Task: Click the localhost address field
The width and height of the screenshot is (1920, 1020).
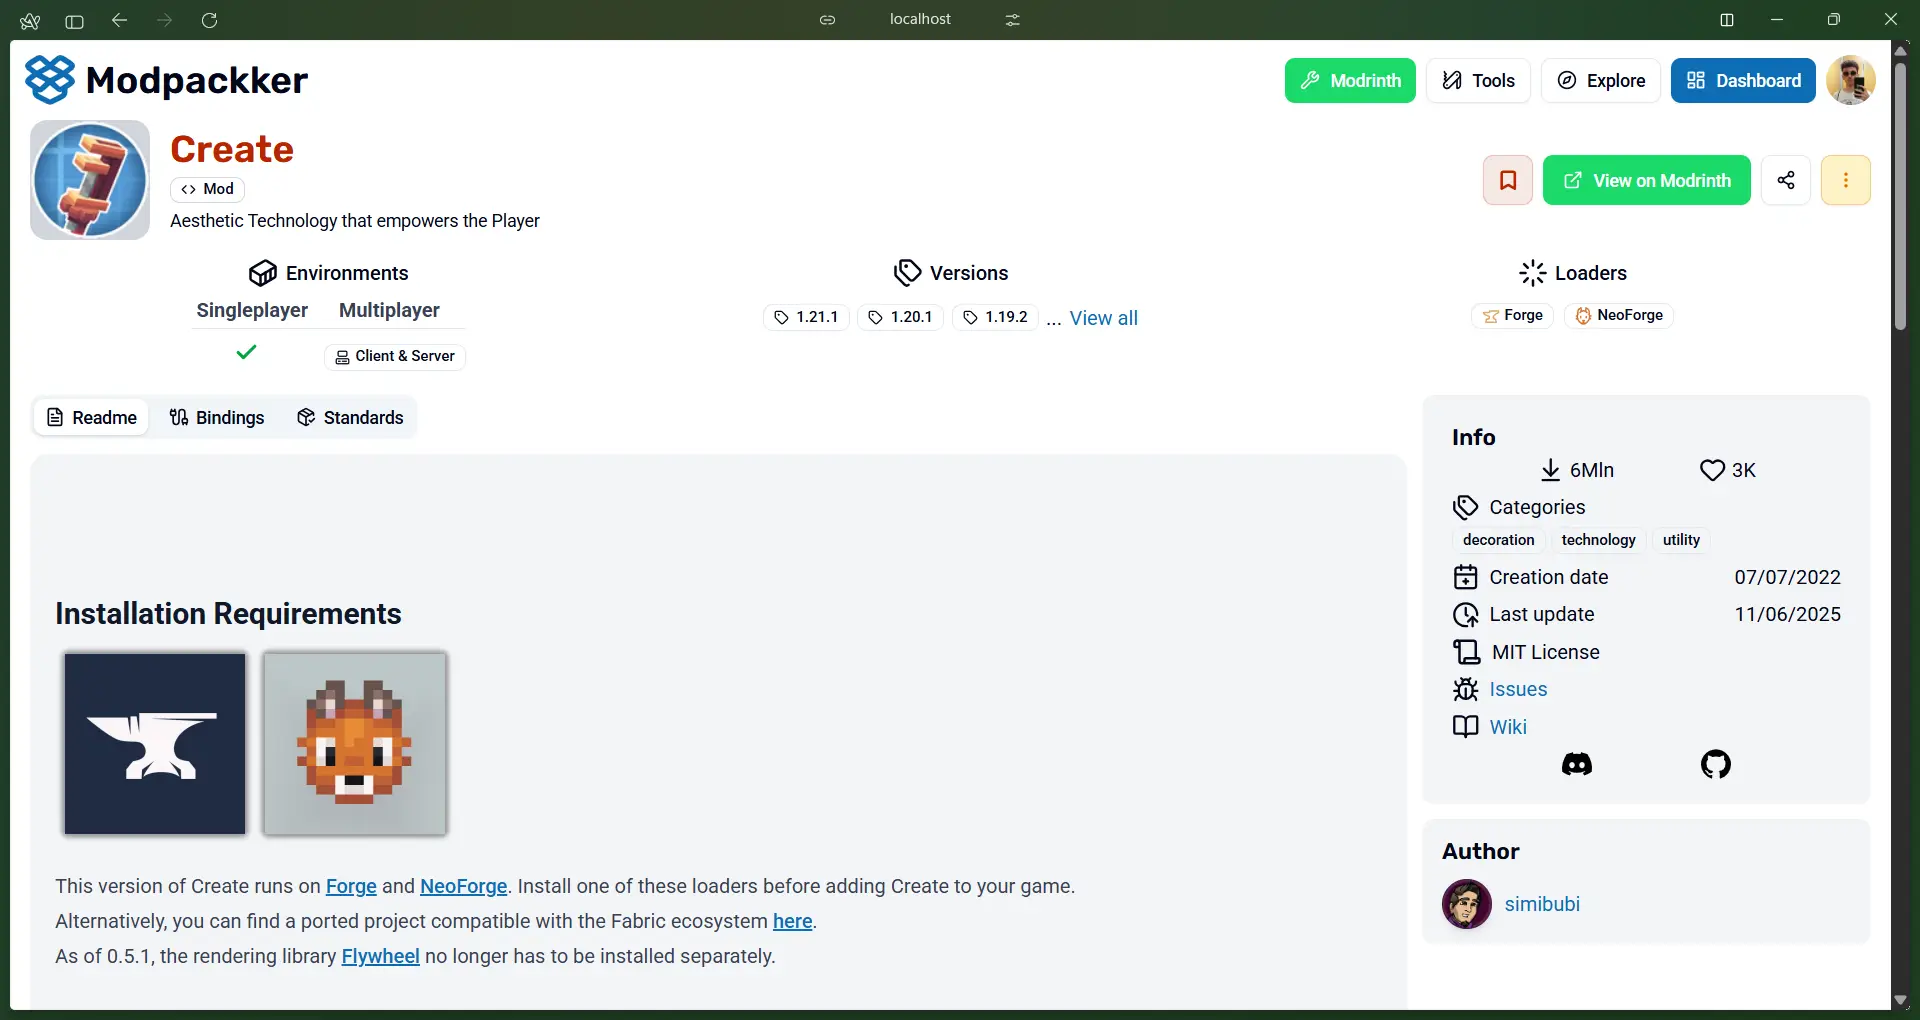Action: coord(920,19)
